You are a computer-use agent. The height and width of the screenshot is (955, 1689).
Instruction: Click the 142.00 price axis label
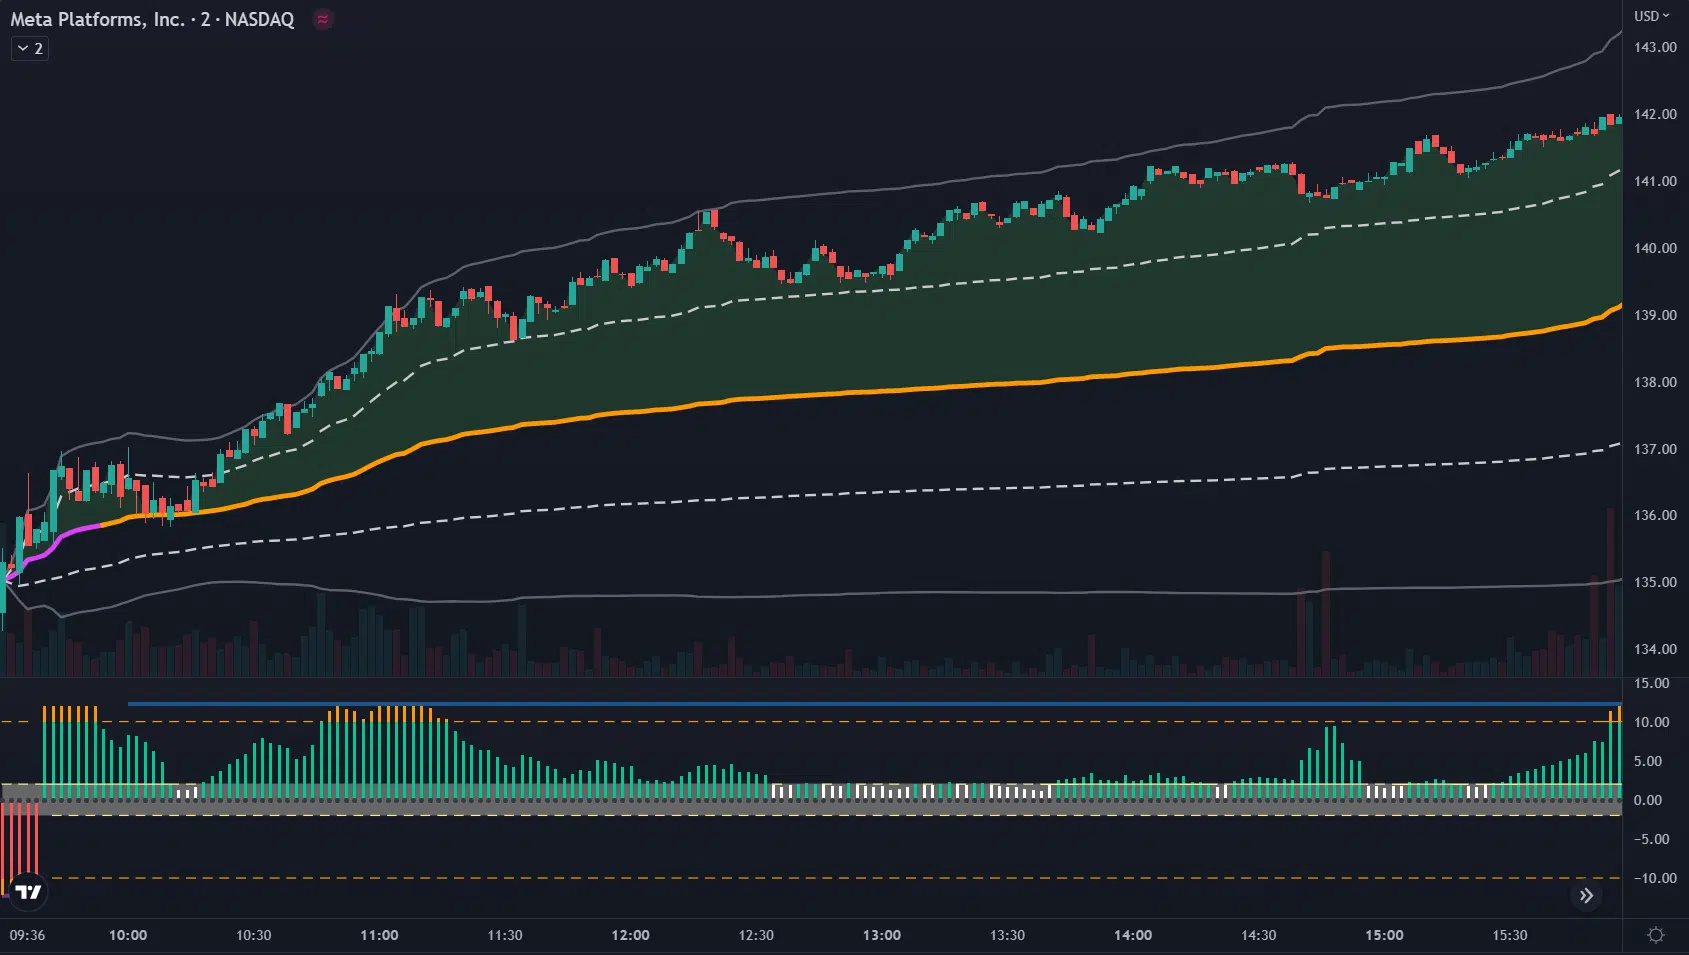[1655, 114]
